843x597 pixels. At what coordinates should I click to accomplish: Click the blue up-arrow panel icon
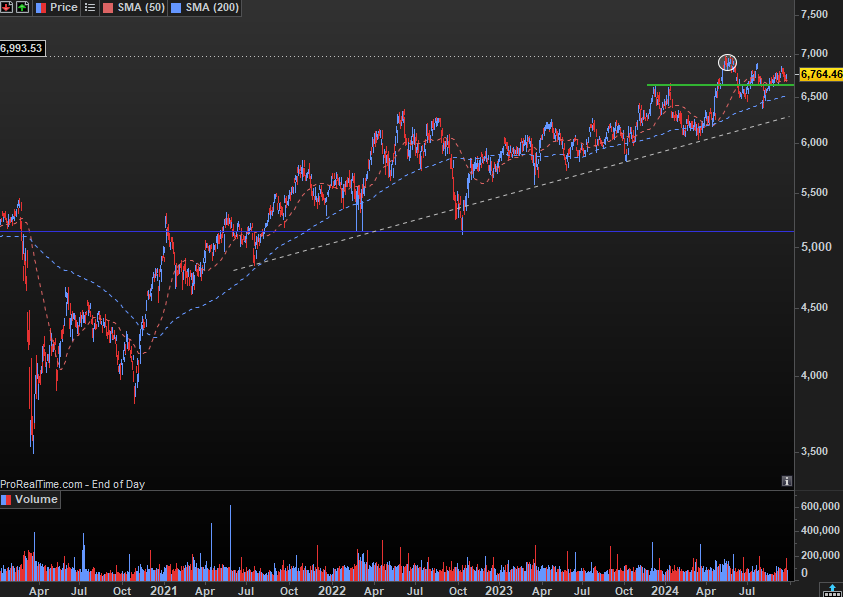[832, 590]
